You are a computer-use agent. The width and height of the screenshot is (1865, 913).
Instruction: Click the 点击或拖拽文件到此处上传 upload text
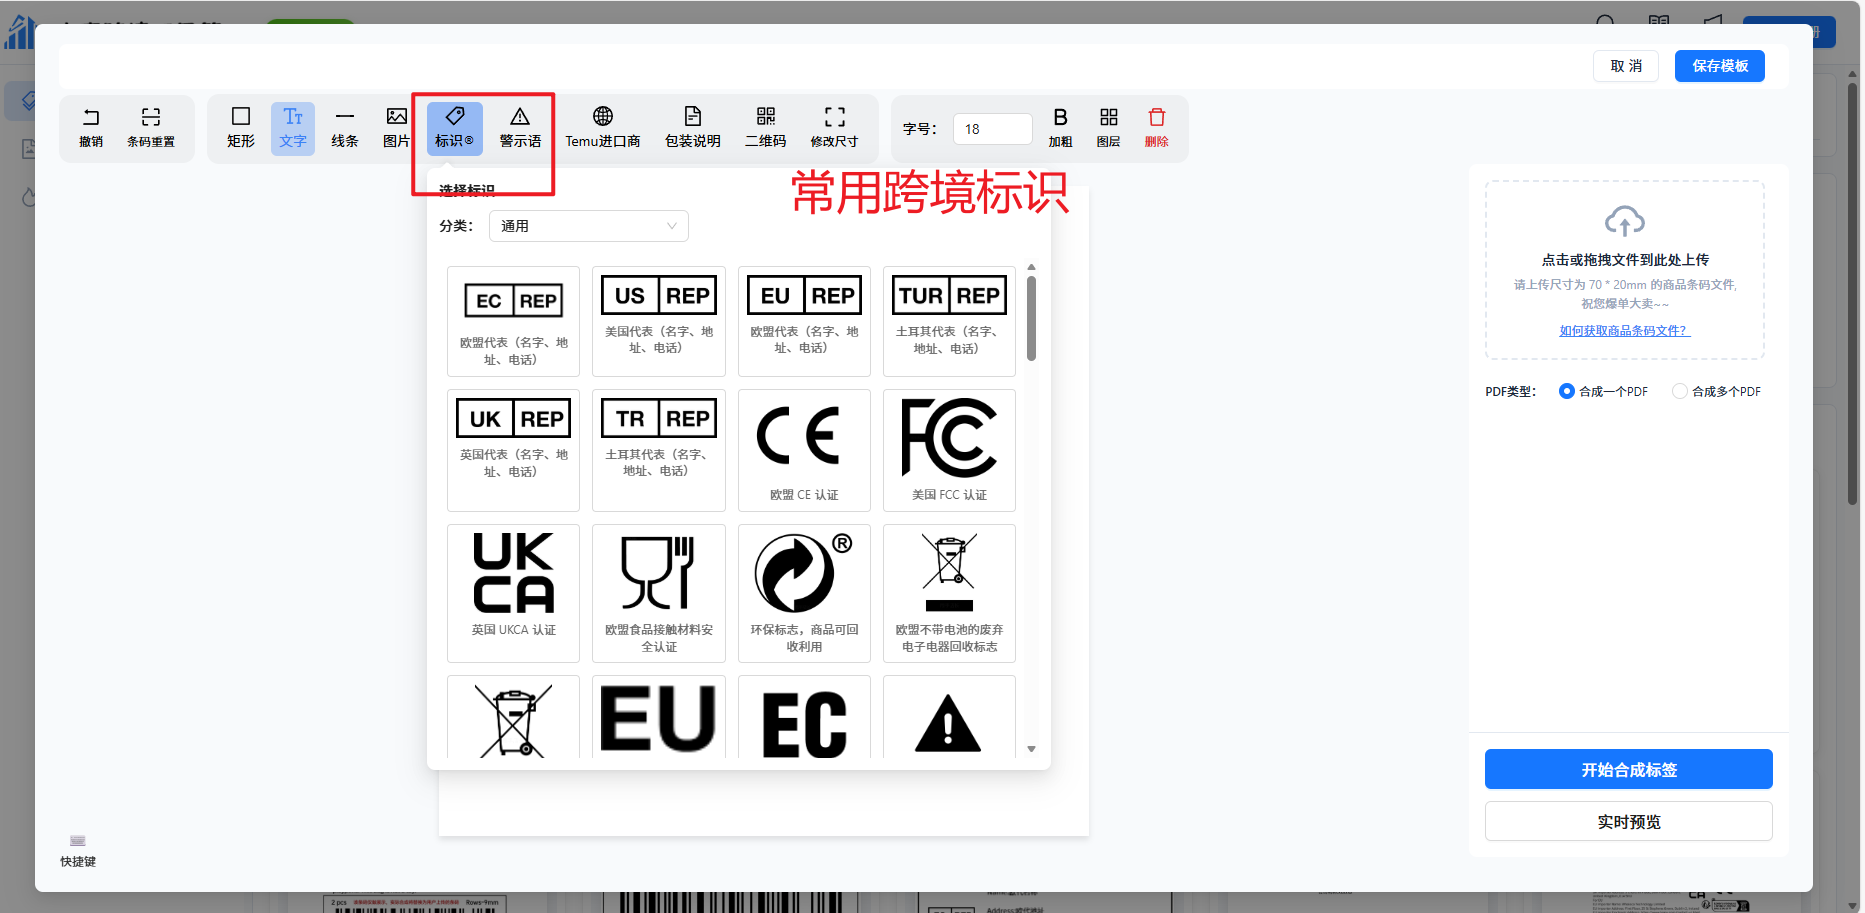pos(1625,260)
